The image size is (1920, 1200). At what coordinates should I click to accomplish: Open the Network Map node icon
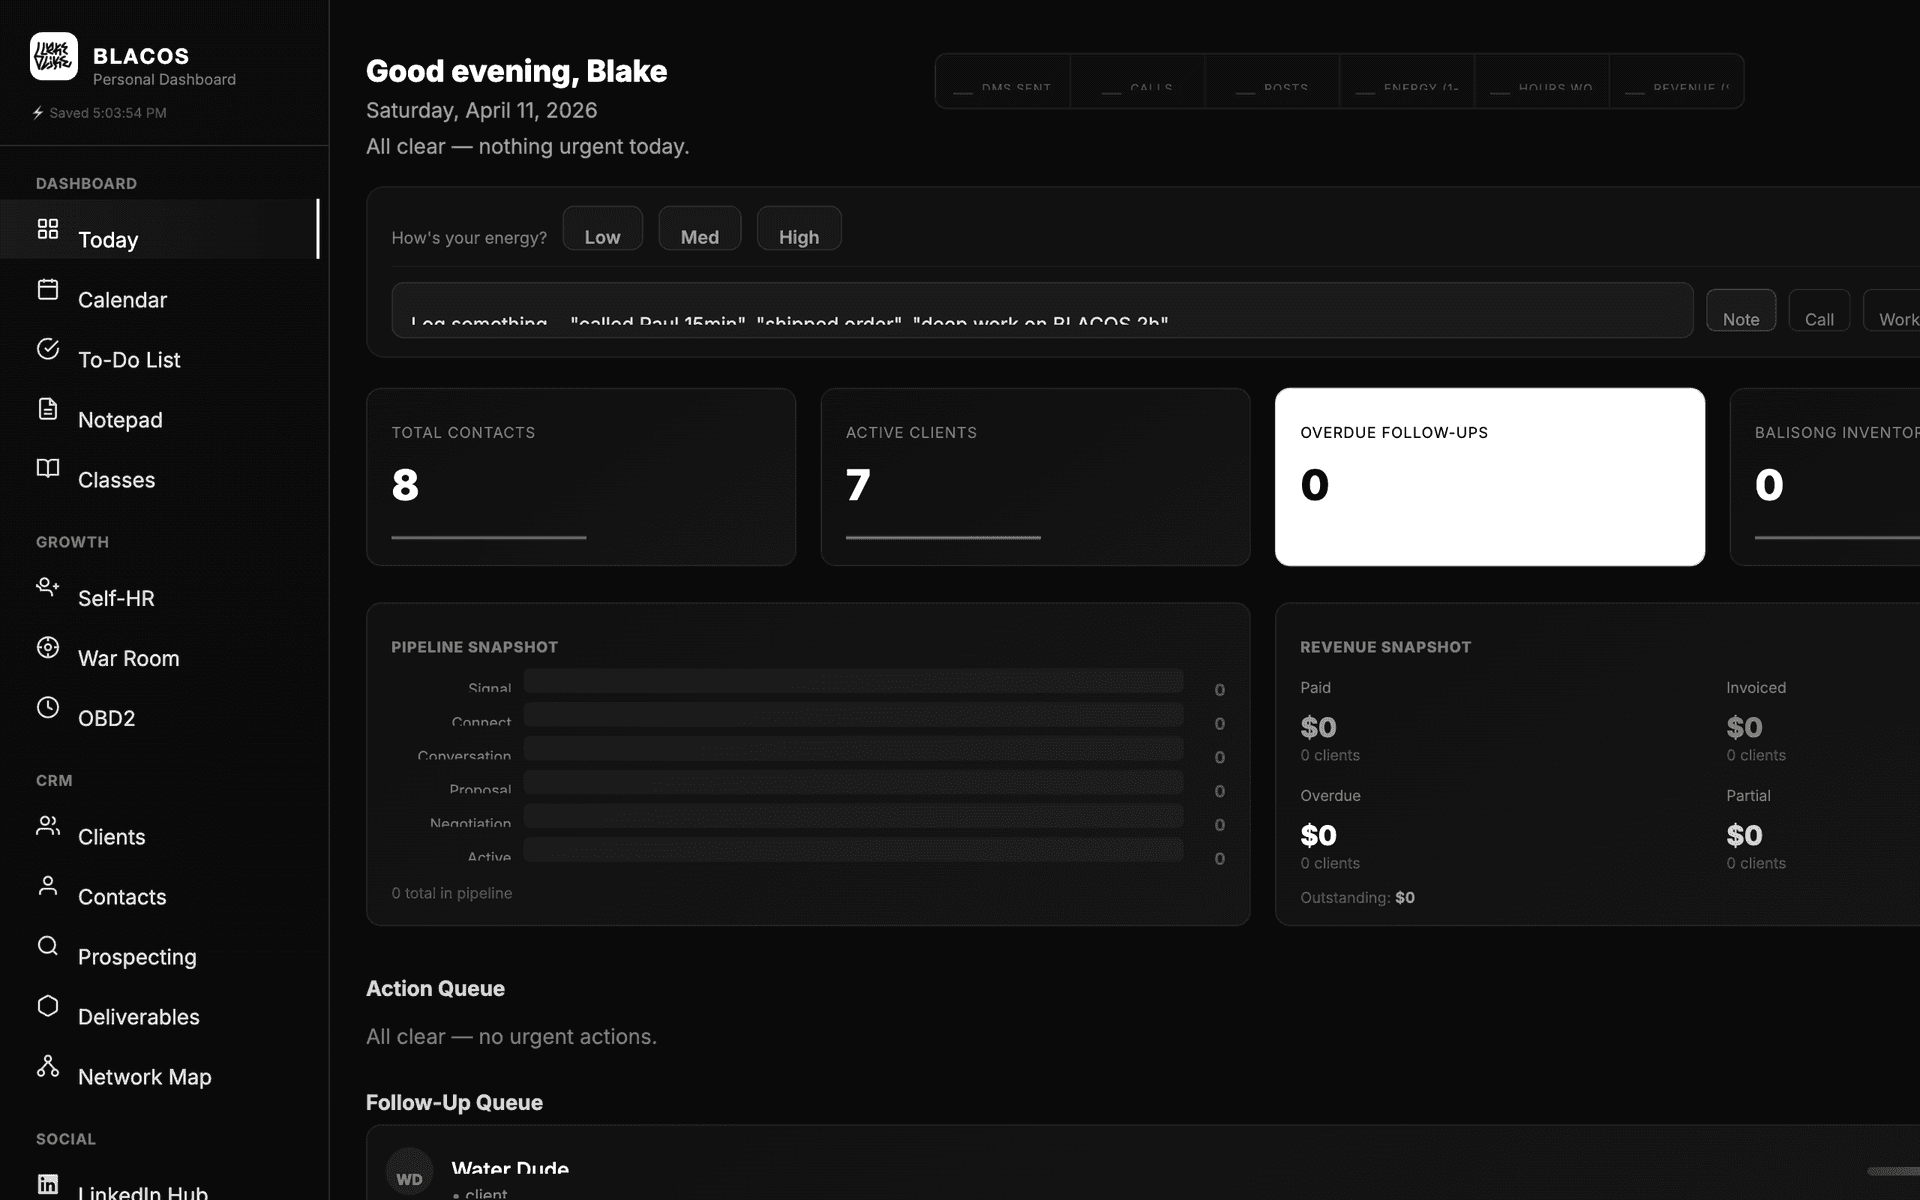click(48, 1066)
